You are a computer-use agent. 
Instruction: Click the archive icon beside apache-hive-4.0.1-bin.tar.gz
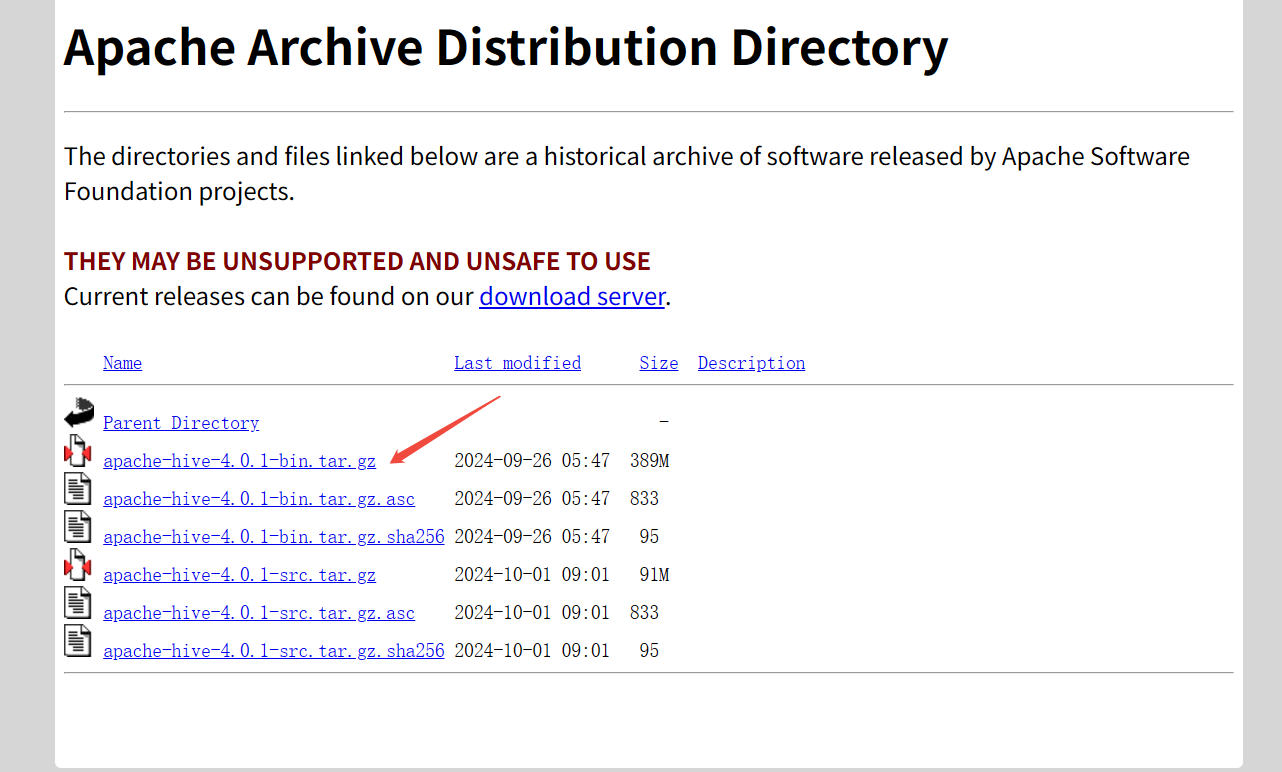[x=78, y=451]
